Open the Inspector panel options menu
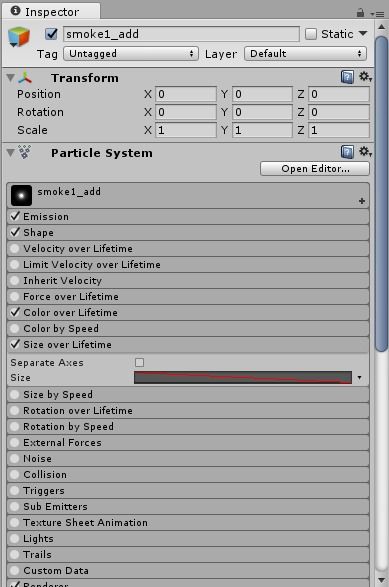Image resolution: width=389 pixels, height=587 pixels. coord(377,14)
